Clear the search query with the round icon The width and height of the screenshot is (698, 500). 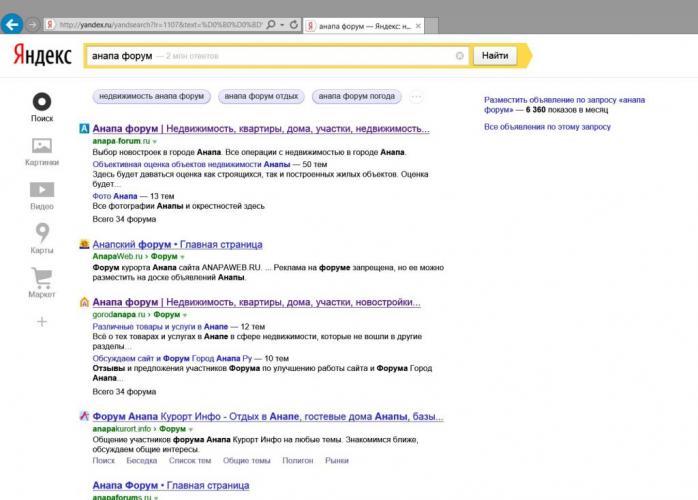[x=459, y=56]
